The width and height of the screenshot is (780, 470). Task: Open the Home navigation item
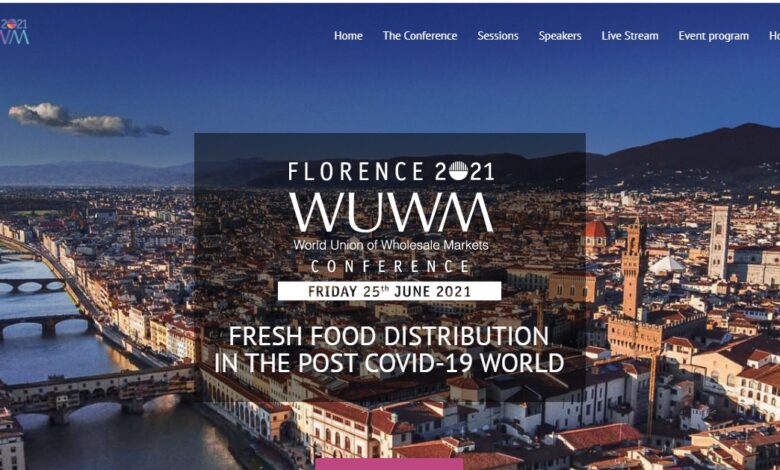coord(348,36)
